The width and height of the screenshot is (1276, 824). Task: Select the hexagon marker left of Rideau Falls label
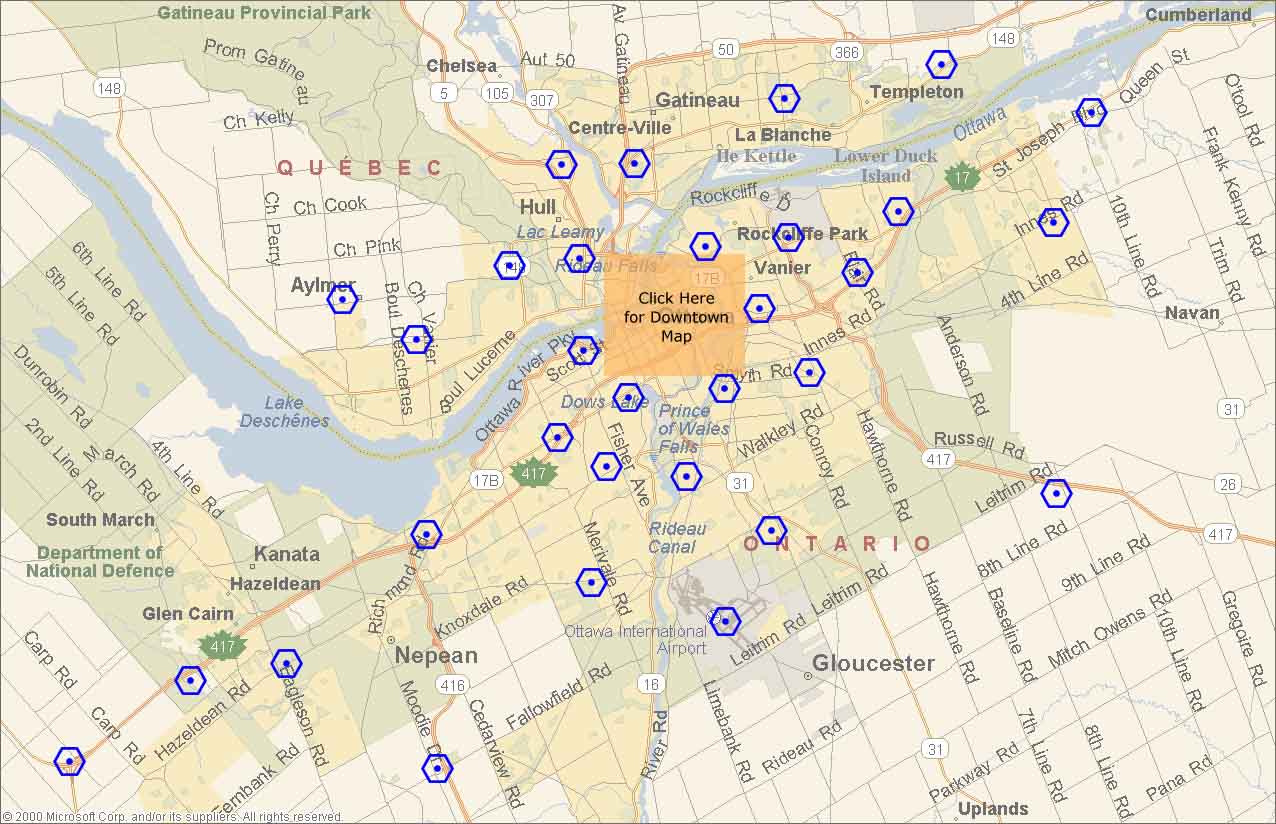(509, 265)
